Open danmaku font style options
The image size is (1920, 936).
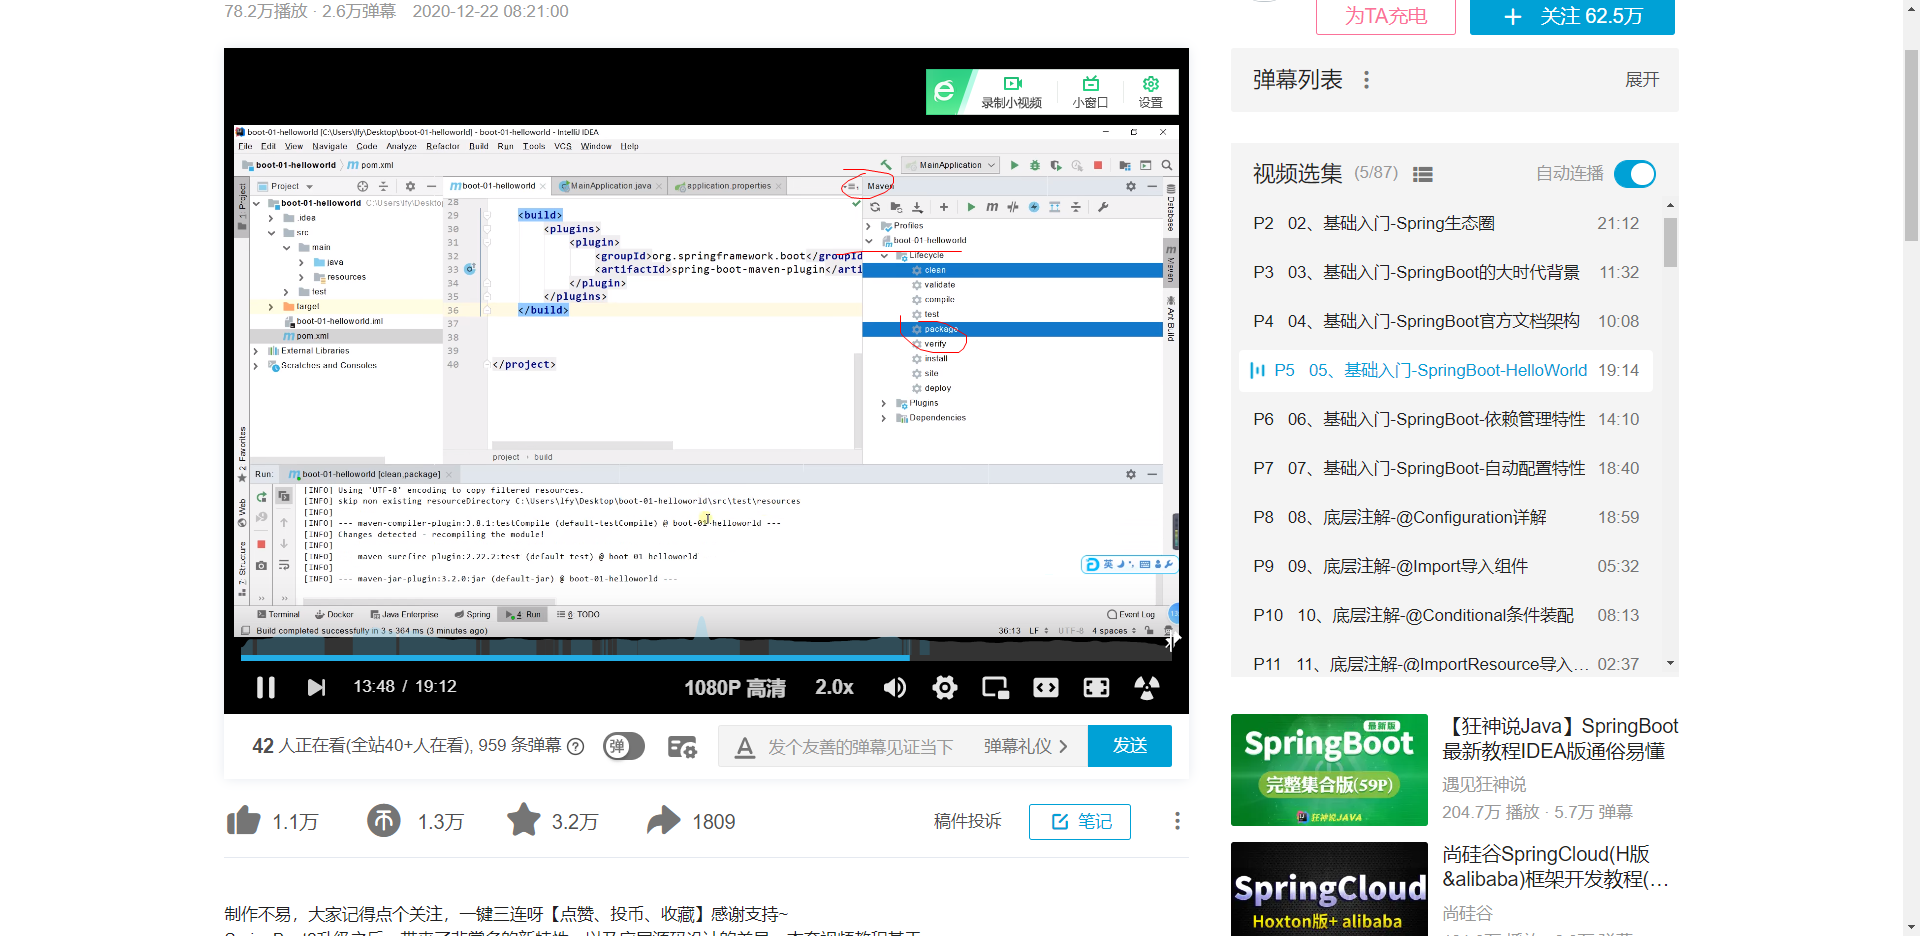(744, 747)
